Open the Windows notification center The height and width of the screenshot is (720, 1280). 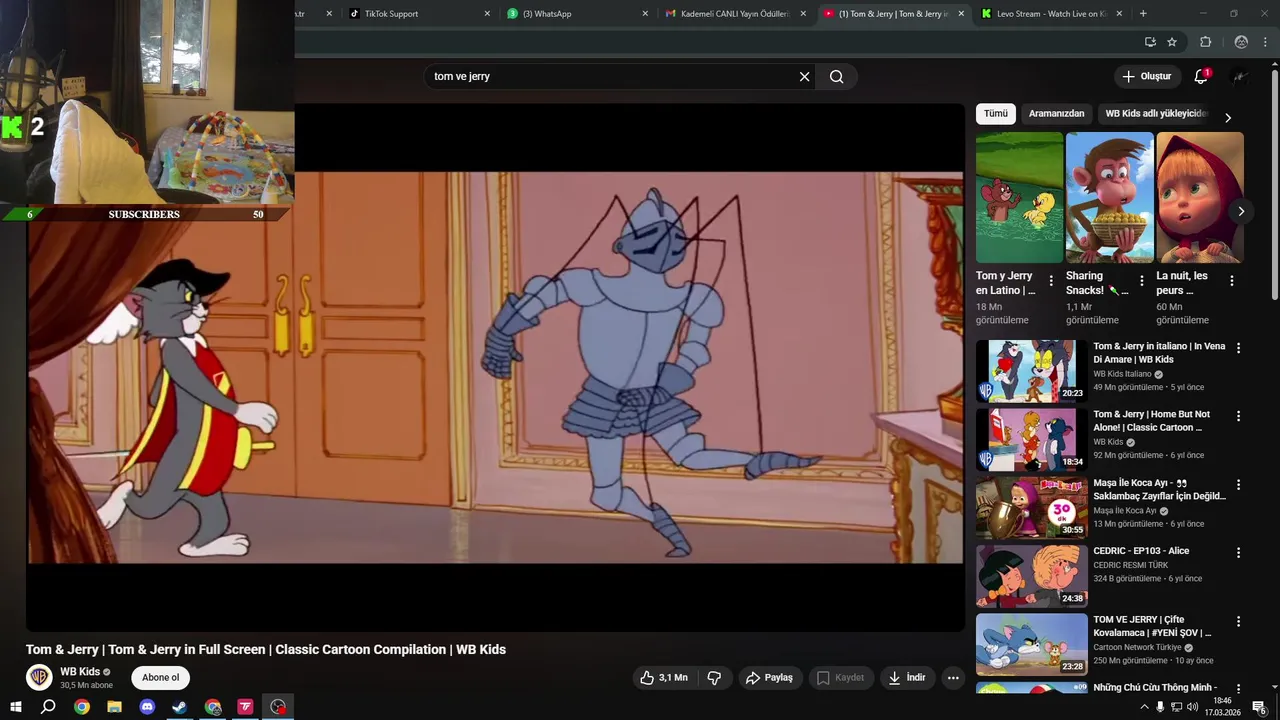pos(1260,707)
